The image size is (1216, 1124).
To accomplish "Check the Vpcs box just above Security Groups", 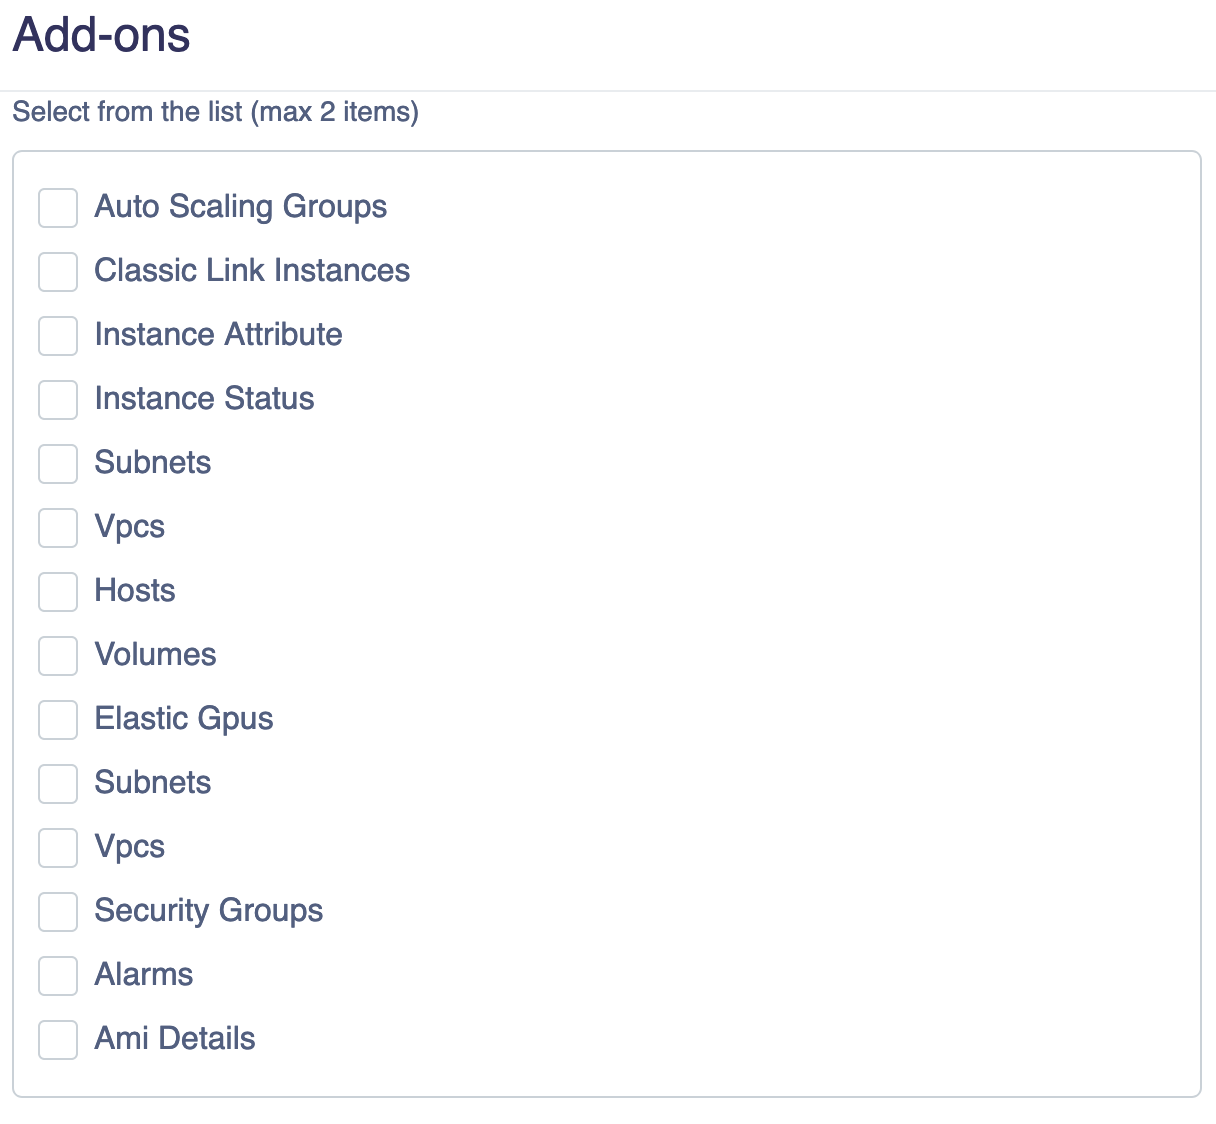I will (58, 848).
